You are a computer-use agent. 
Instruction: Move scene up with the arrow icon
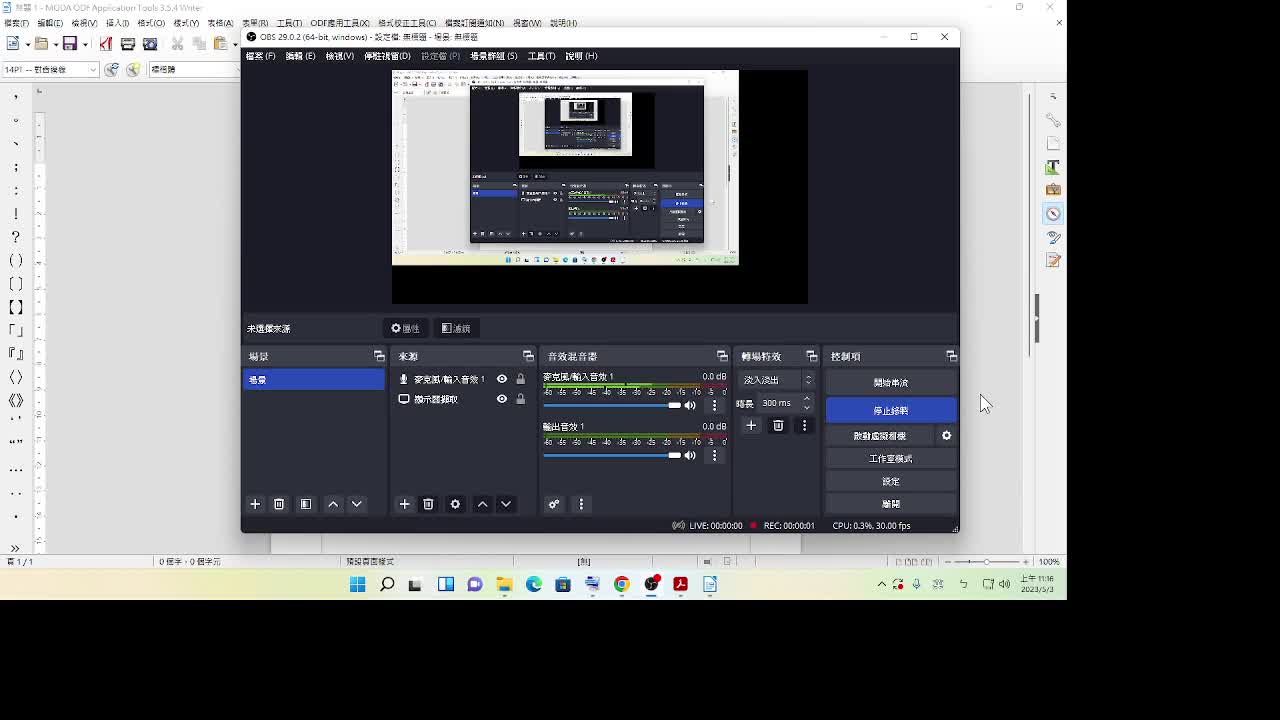[x=333, y=504]
